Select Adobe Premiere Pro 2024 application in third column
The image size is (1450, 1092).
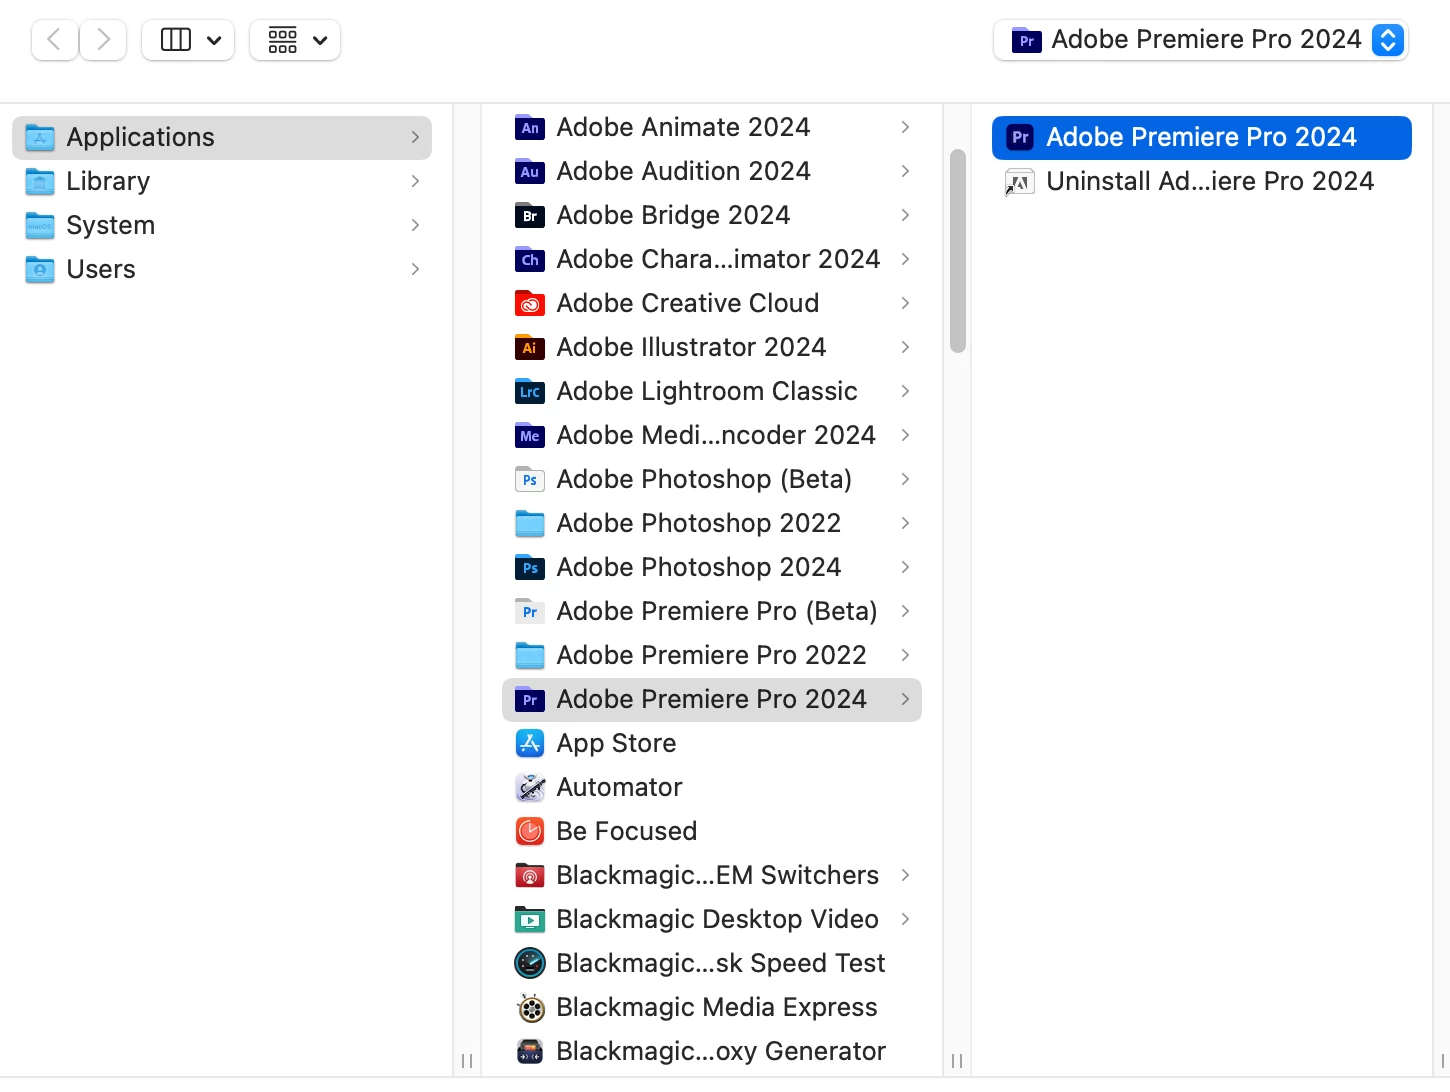pyautogui.click(x=1202, y=137)
